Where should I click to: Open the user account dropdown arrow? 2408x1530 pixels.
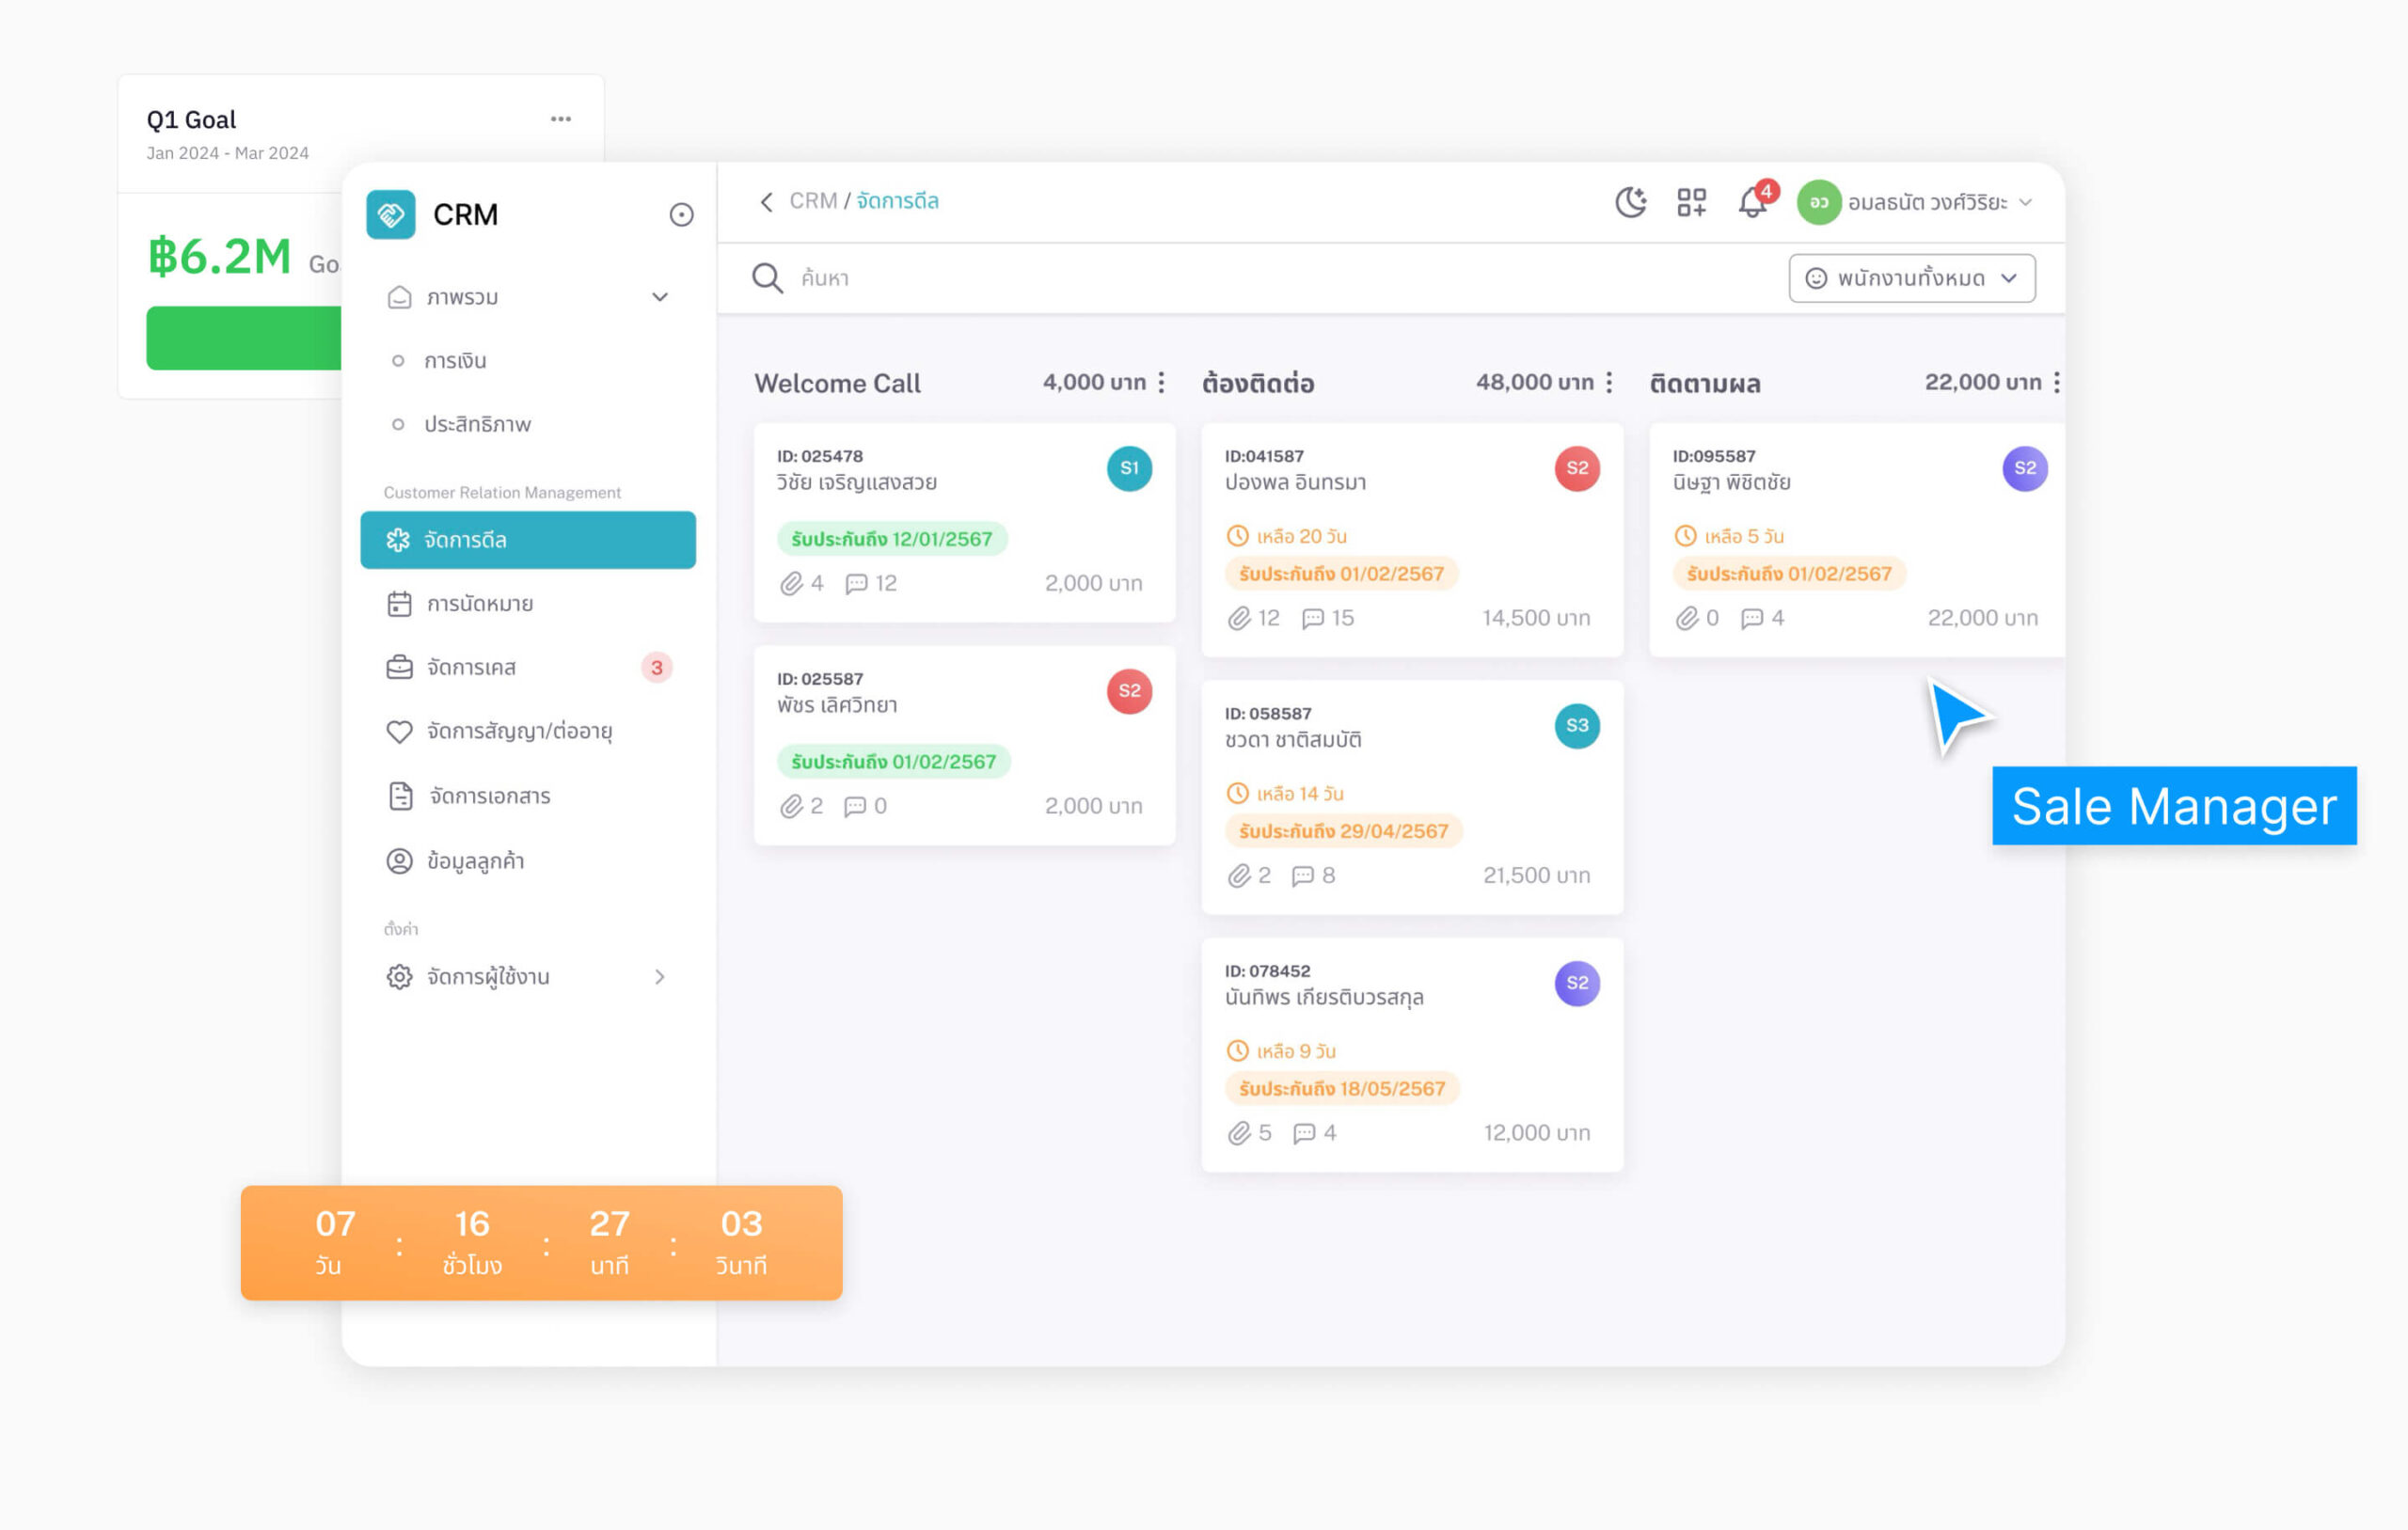[2025, 202]
